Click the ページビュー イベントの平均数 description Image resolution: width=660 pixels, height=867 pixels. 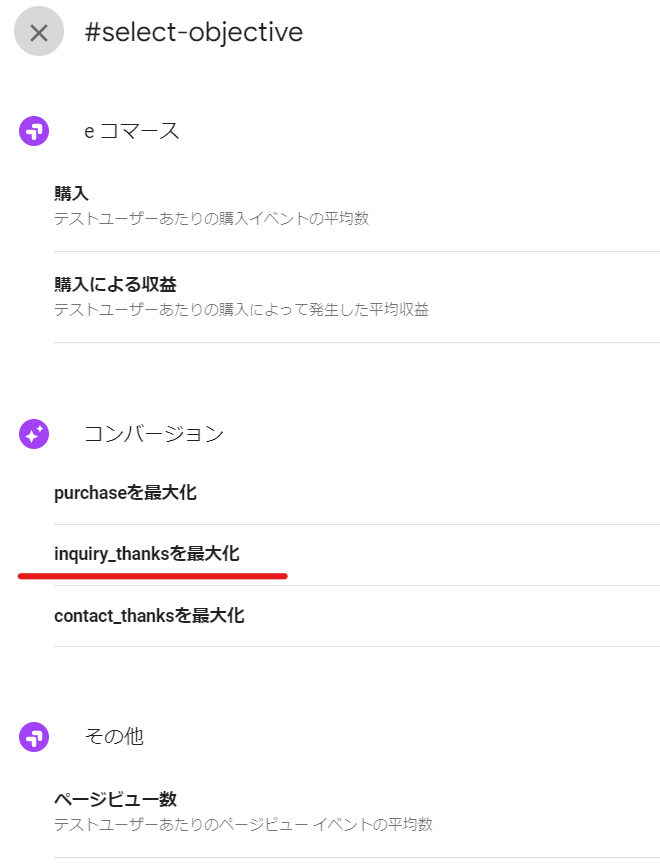pyautogui.click(x=243, y=824)
